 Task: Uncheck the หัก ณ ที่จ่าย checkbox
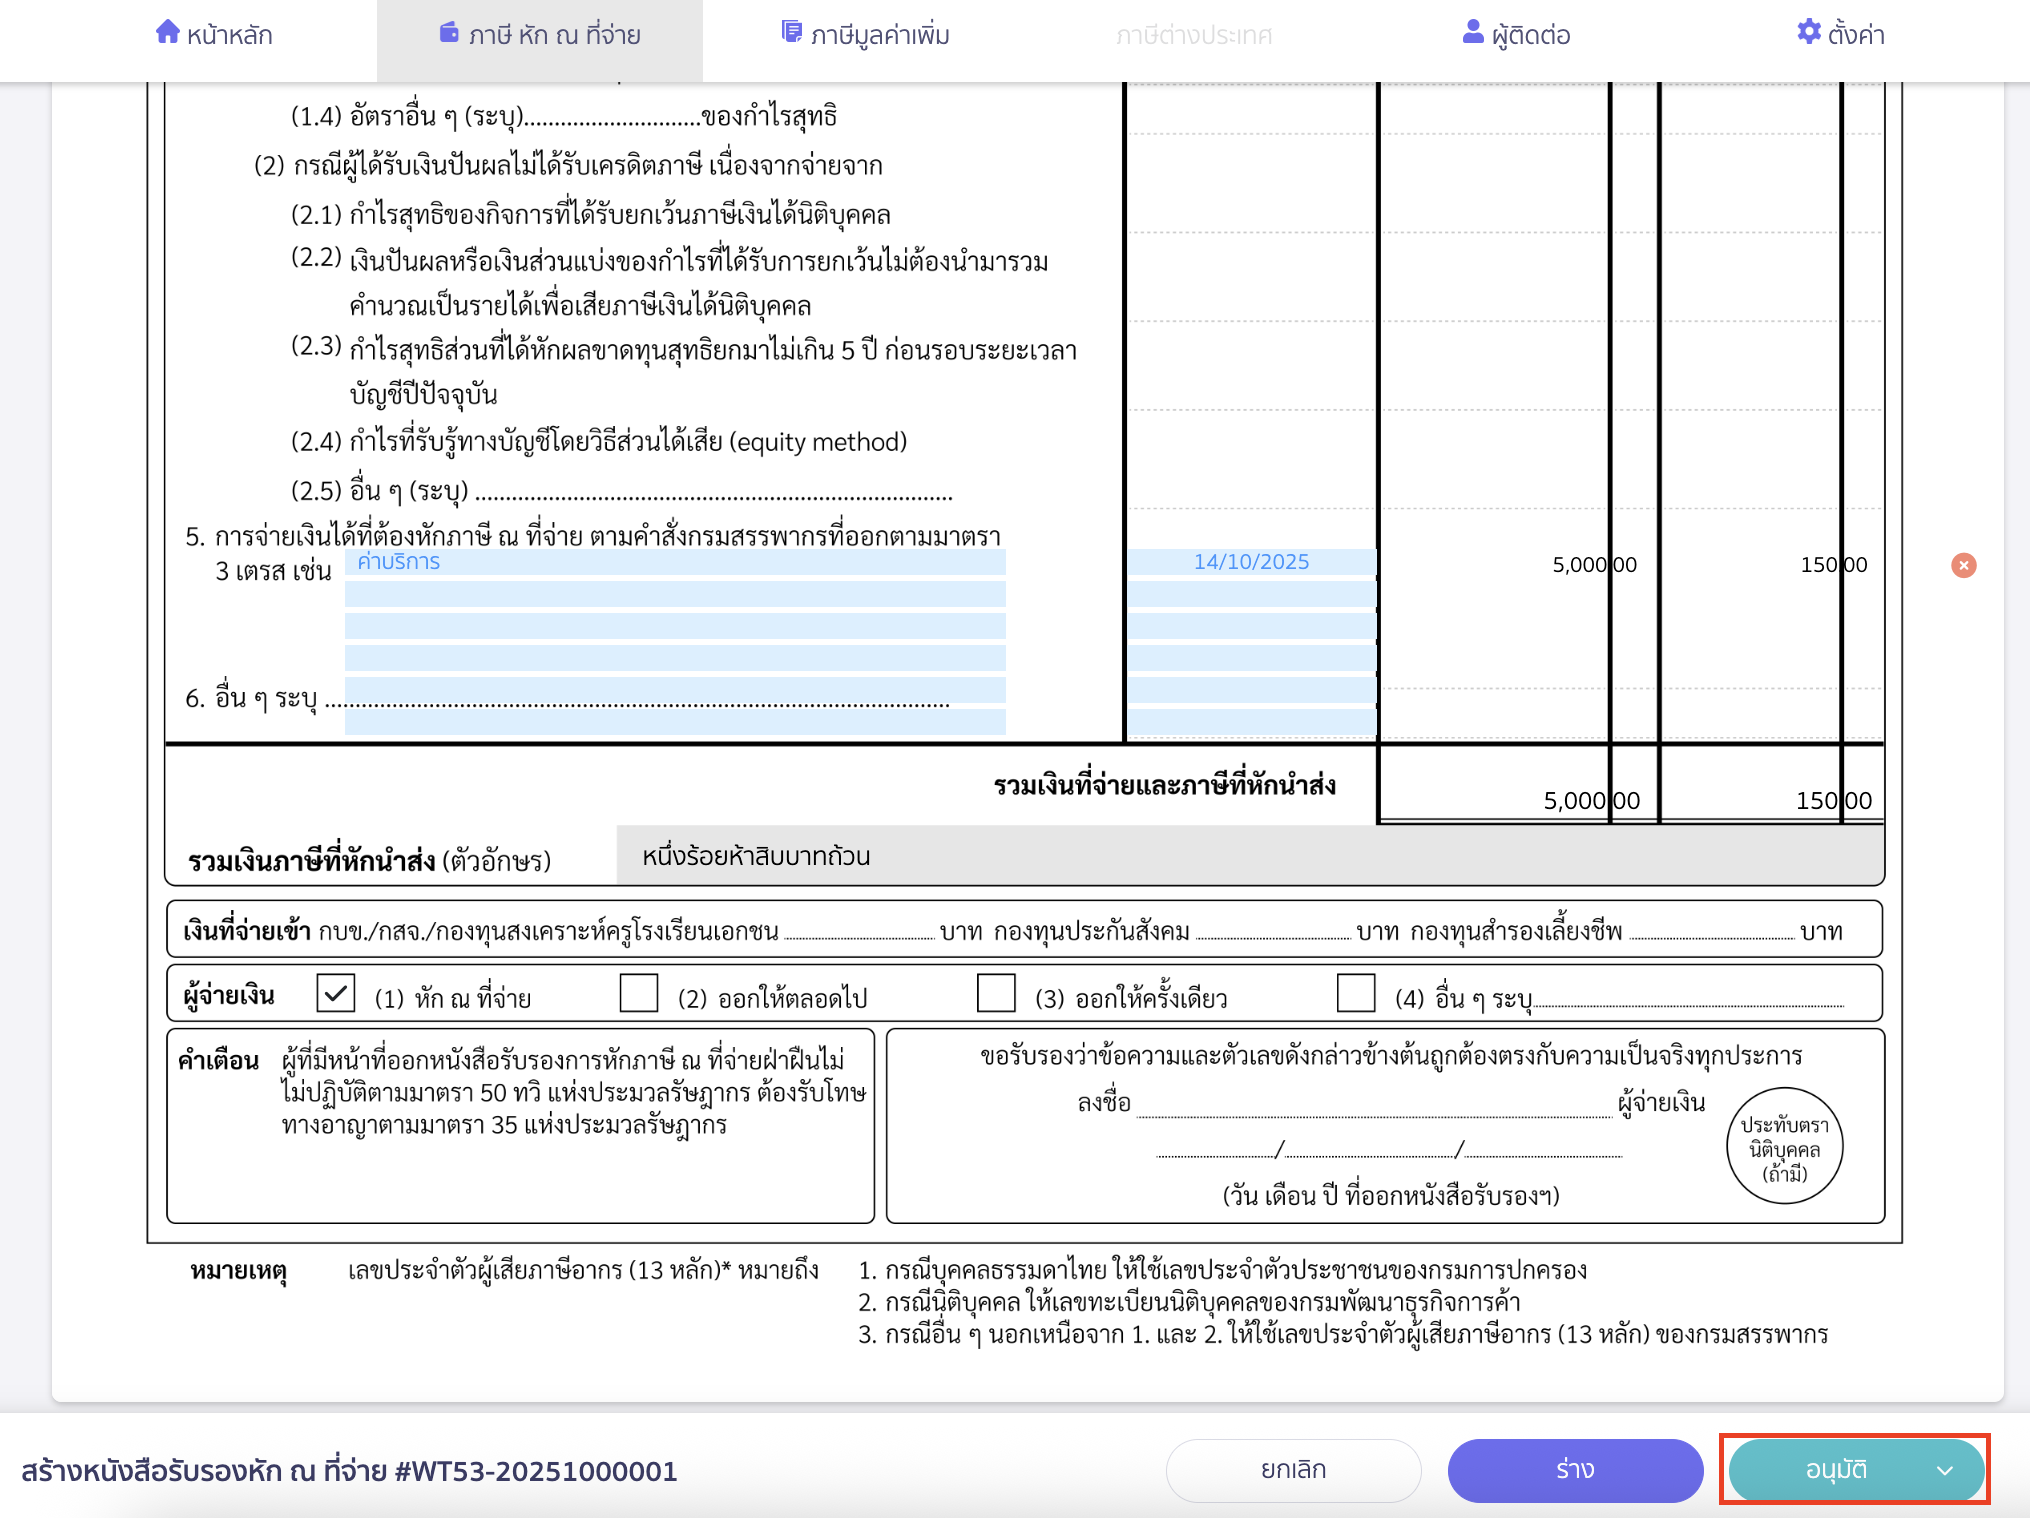point(335,993)
